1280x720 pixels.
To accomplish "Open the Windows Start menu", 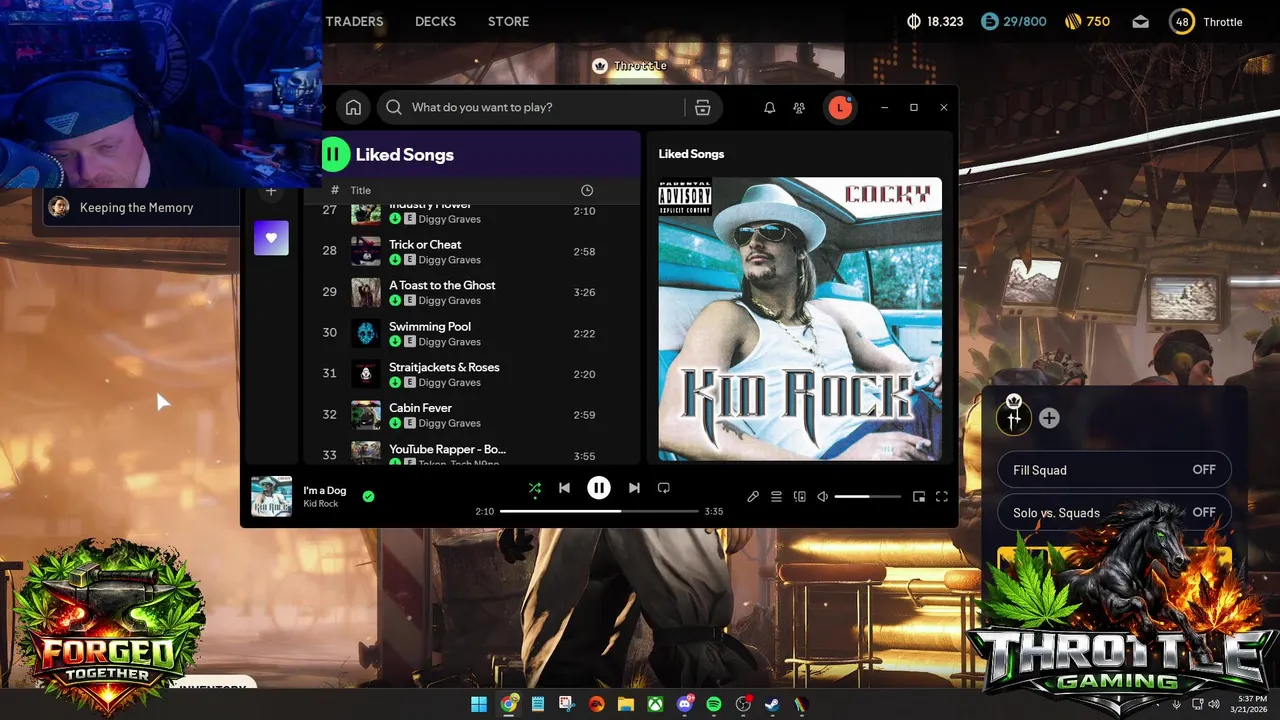I will 479,704.
